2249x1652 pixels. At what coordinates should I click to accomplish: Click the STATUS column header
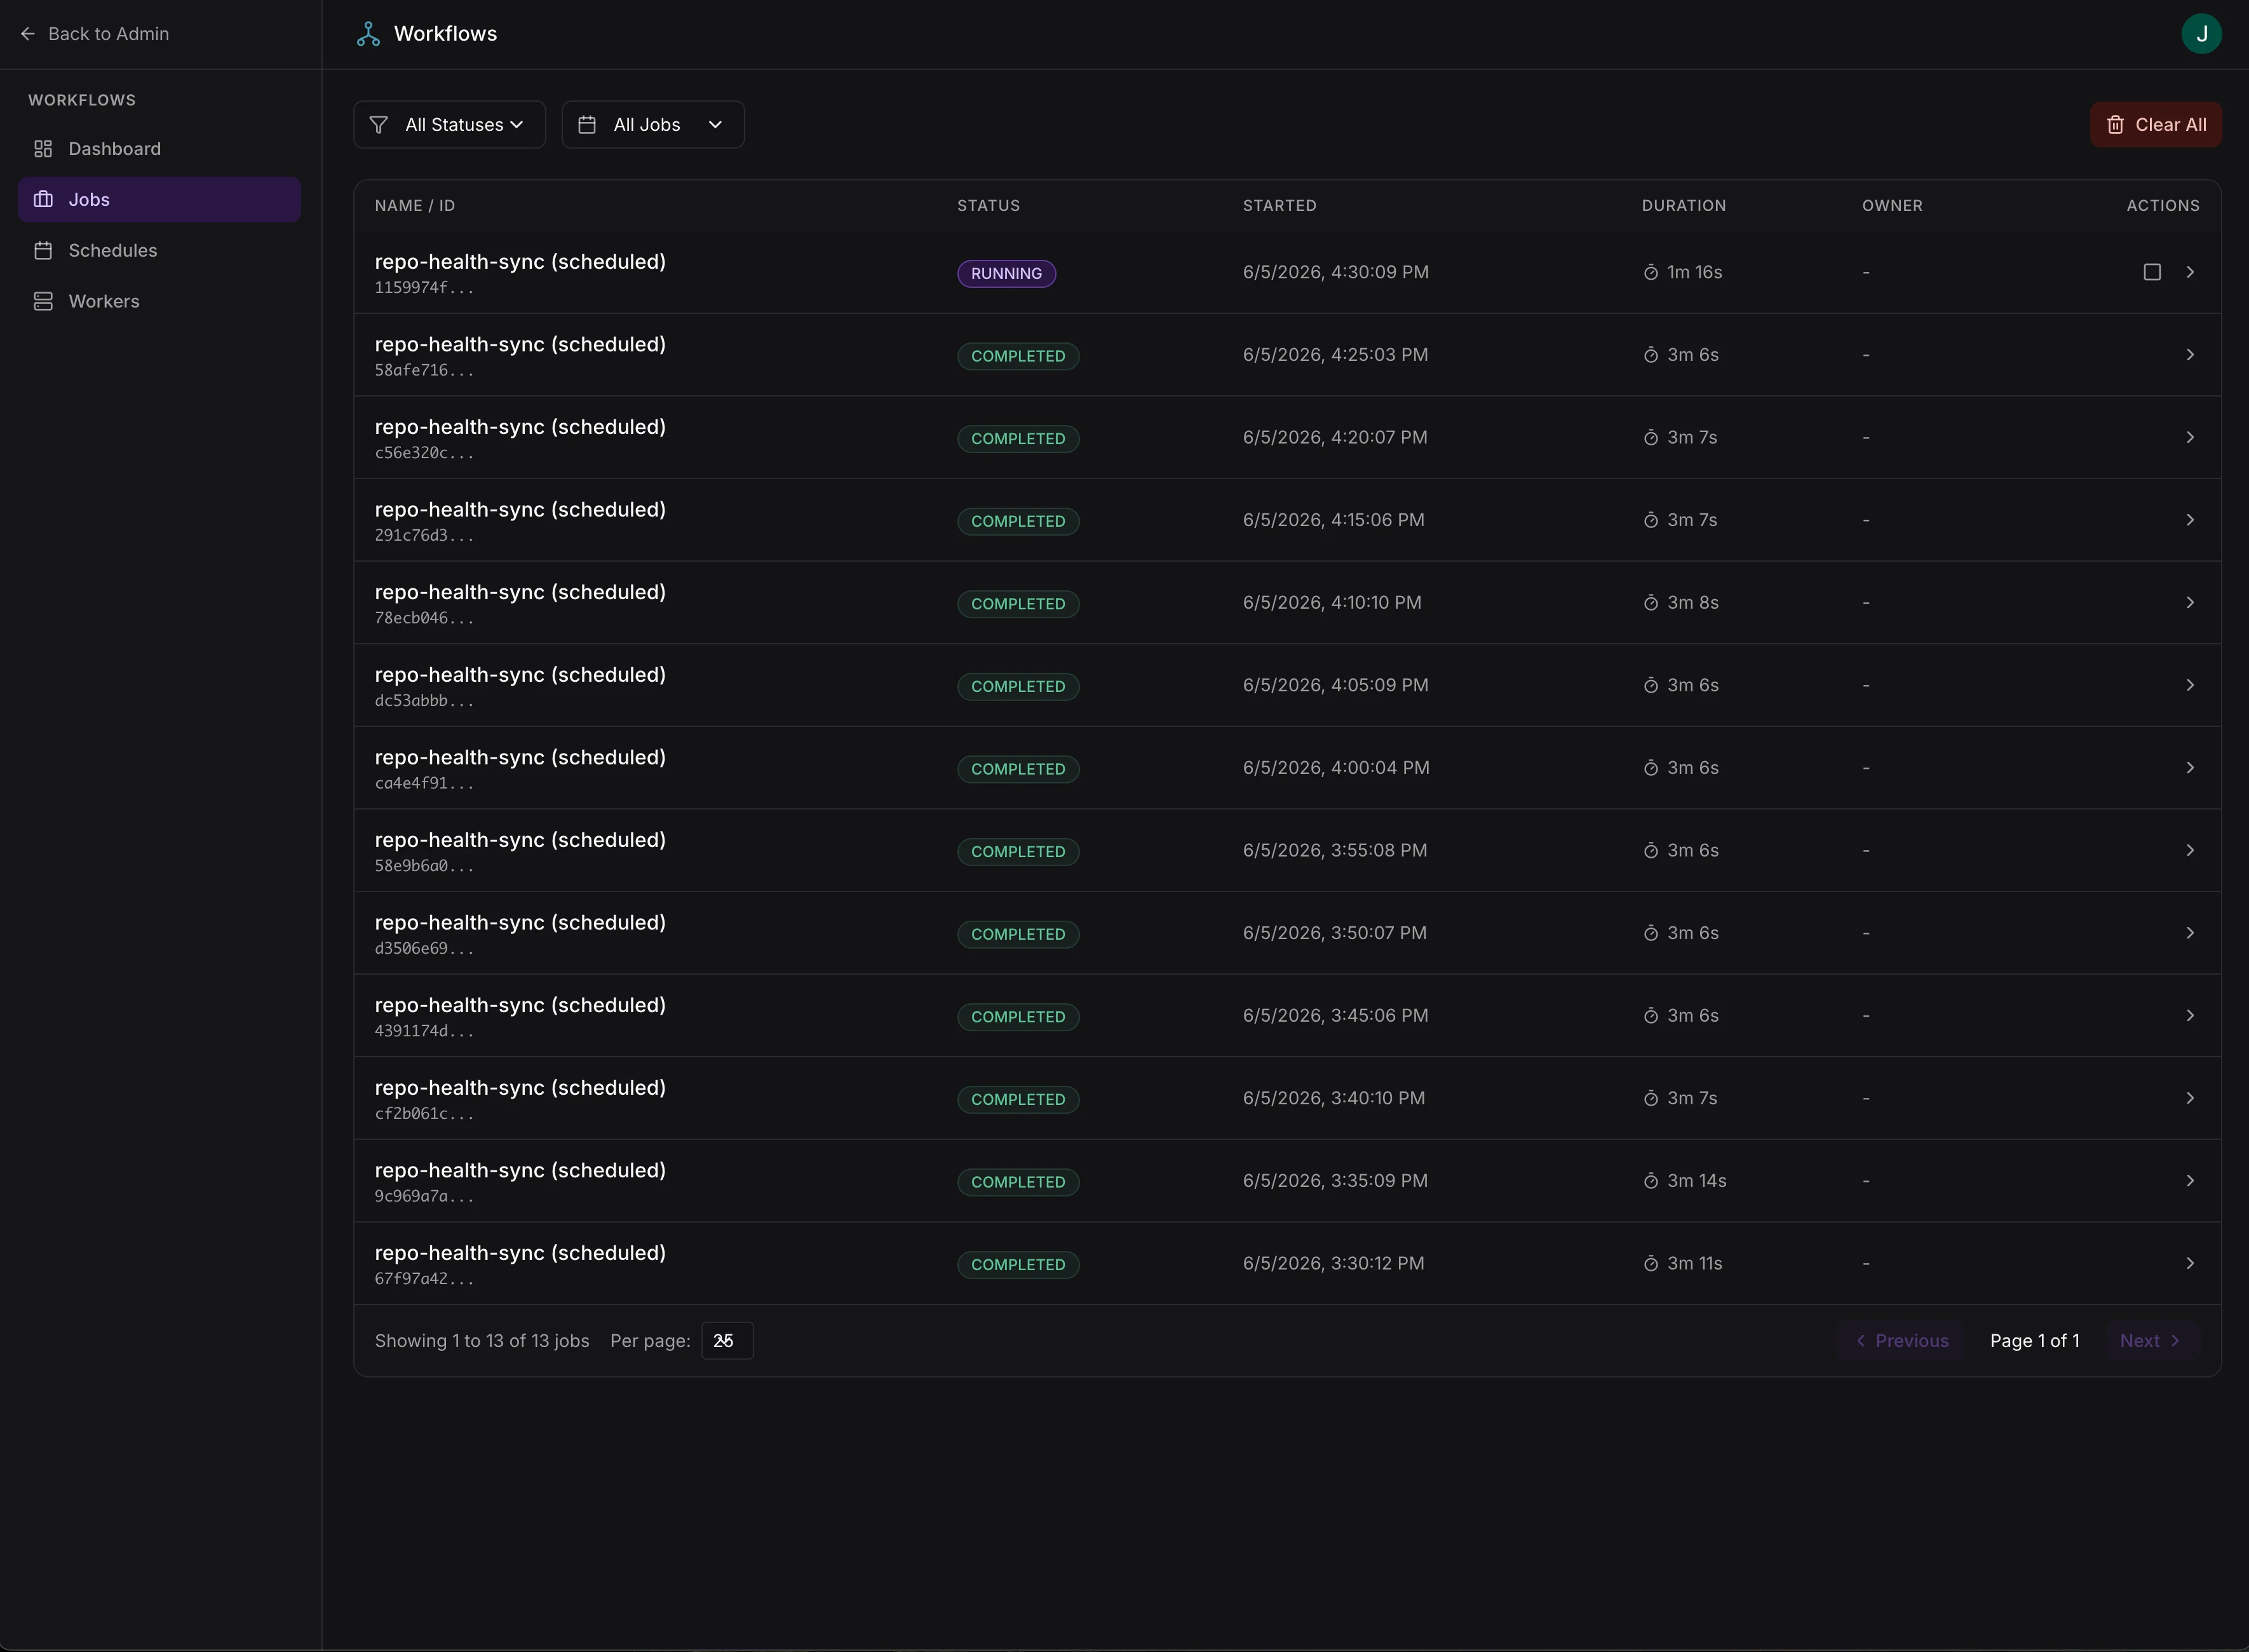coord(988,206)
